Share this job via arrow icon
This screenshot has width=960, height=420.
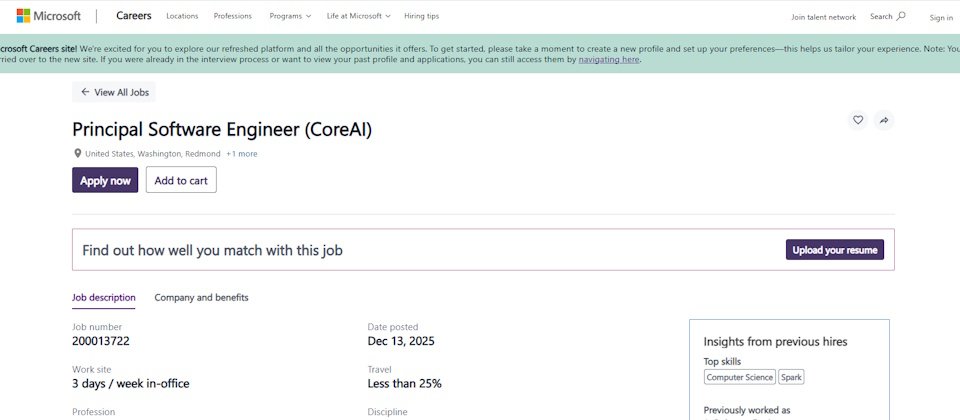[884, 120]
